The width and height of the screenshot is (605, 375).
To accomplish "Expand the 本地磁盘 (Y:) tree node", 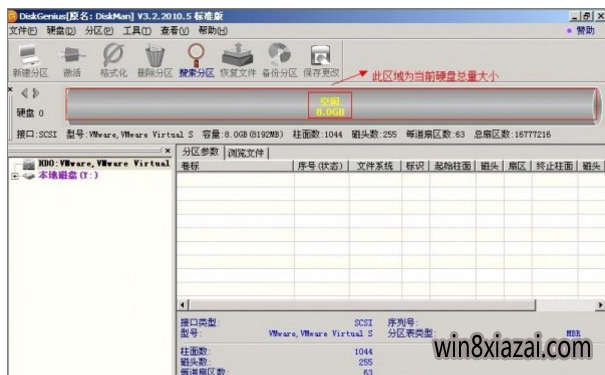I will click(x=15, y=176).
